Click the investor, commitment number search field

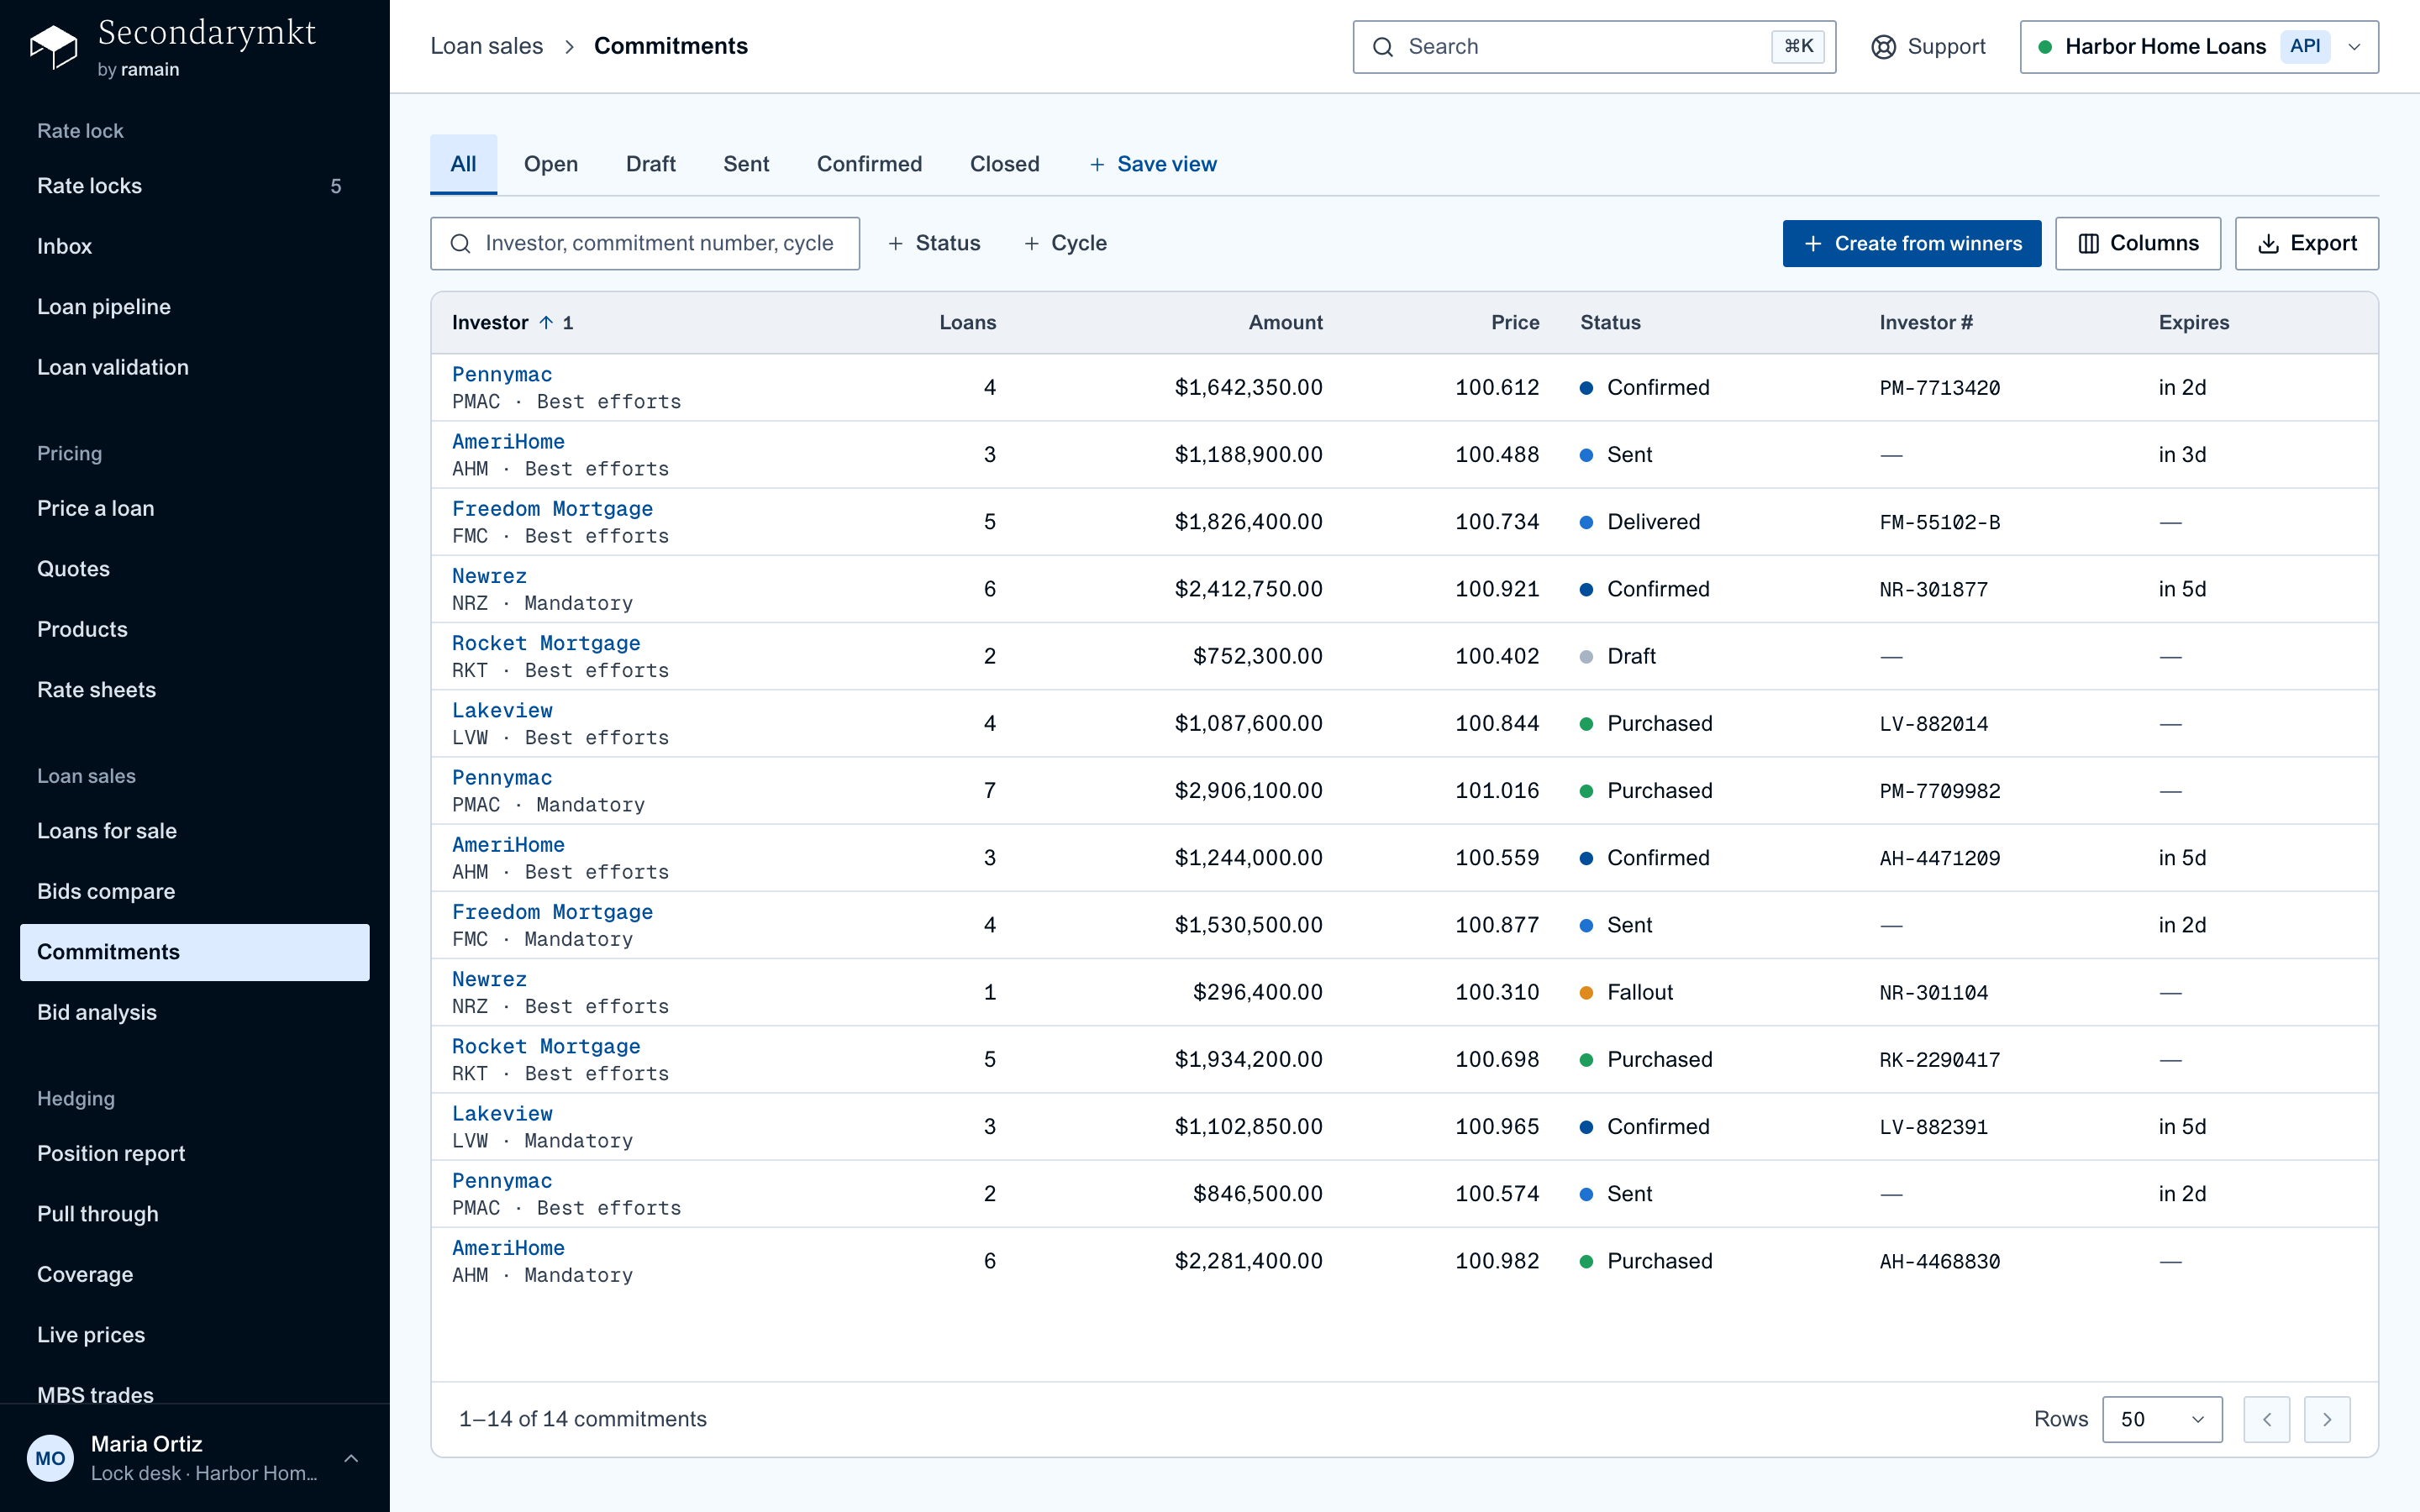tap(645, 243)
